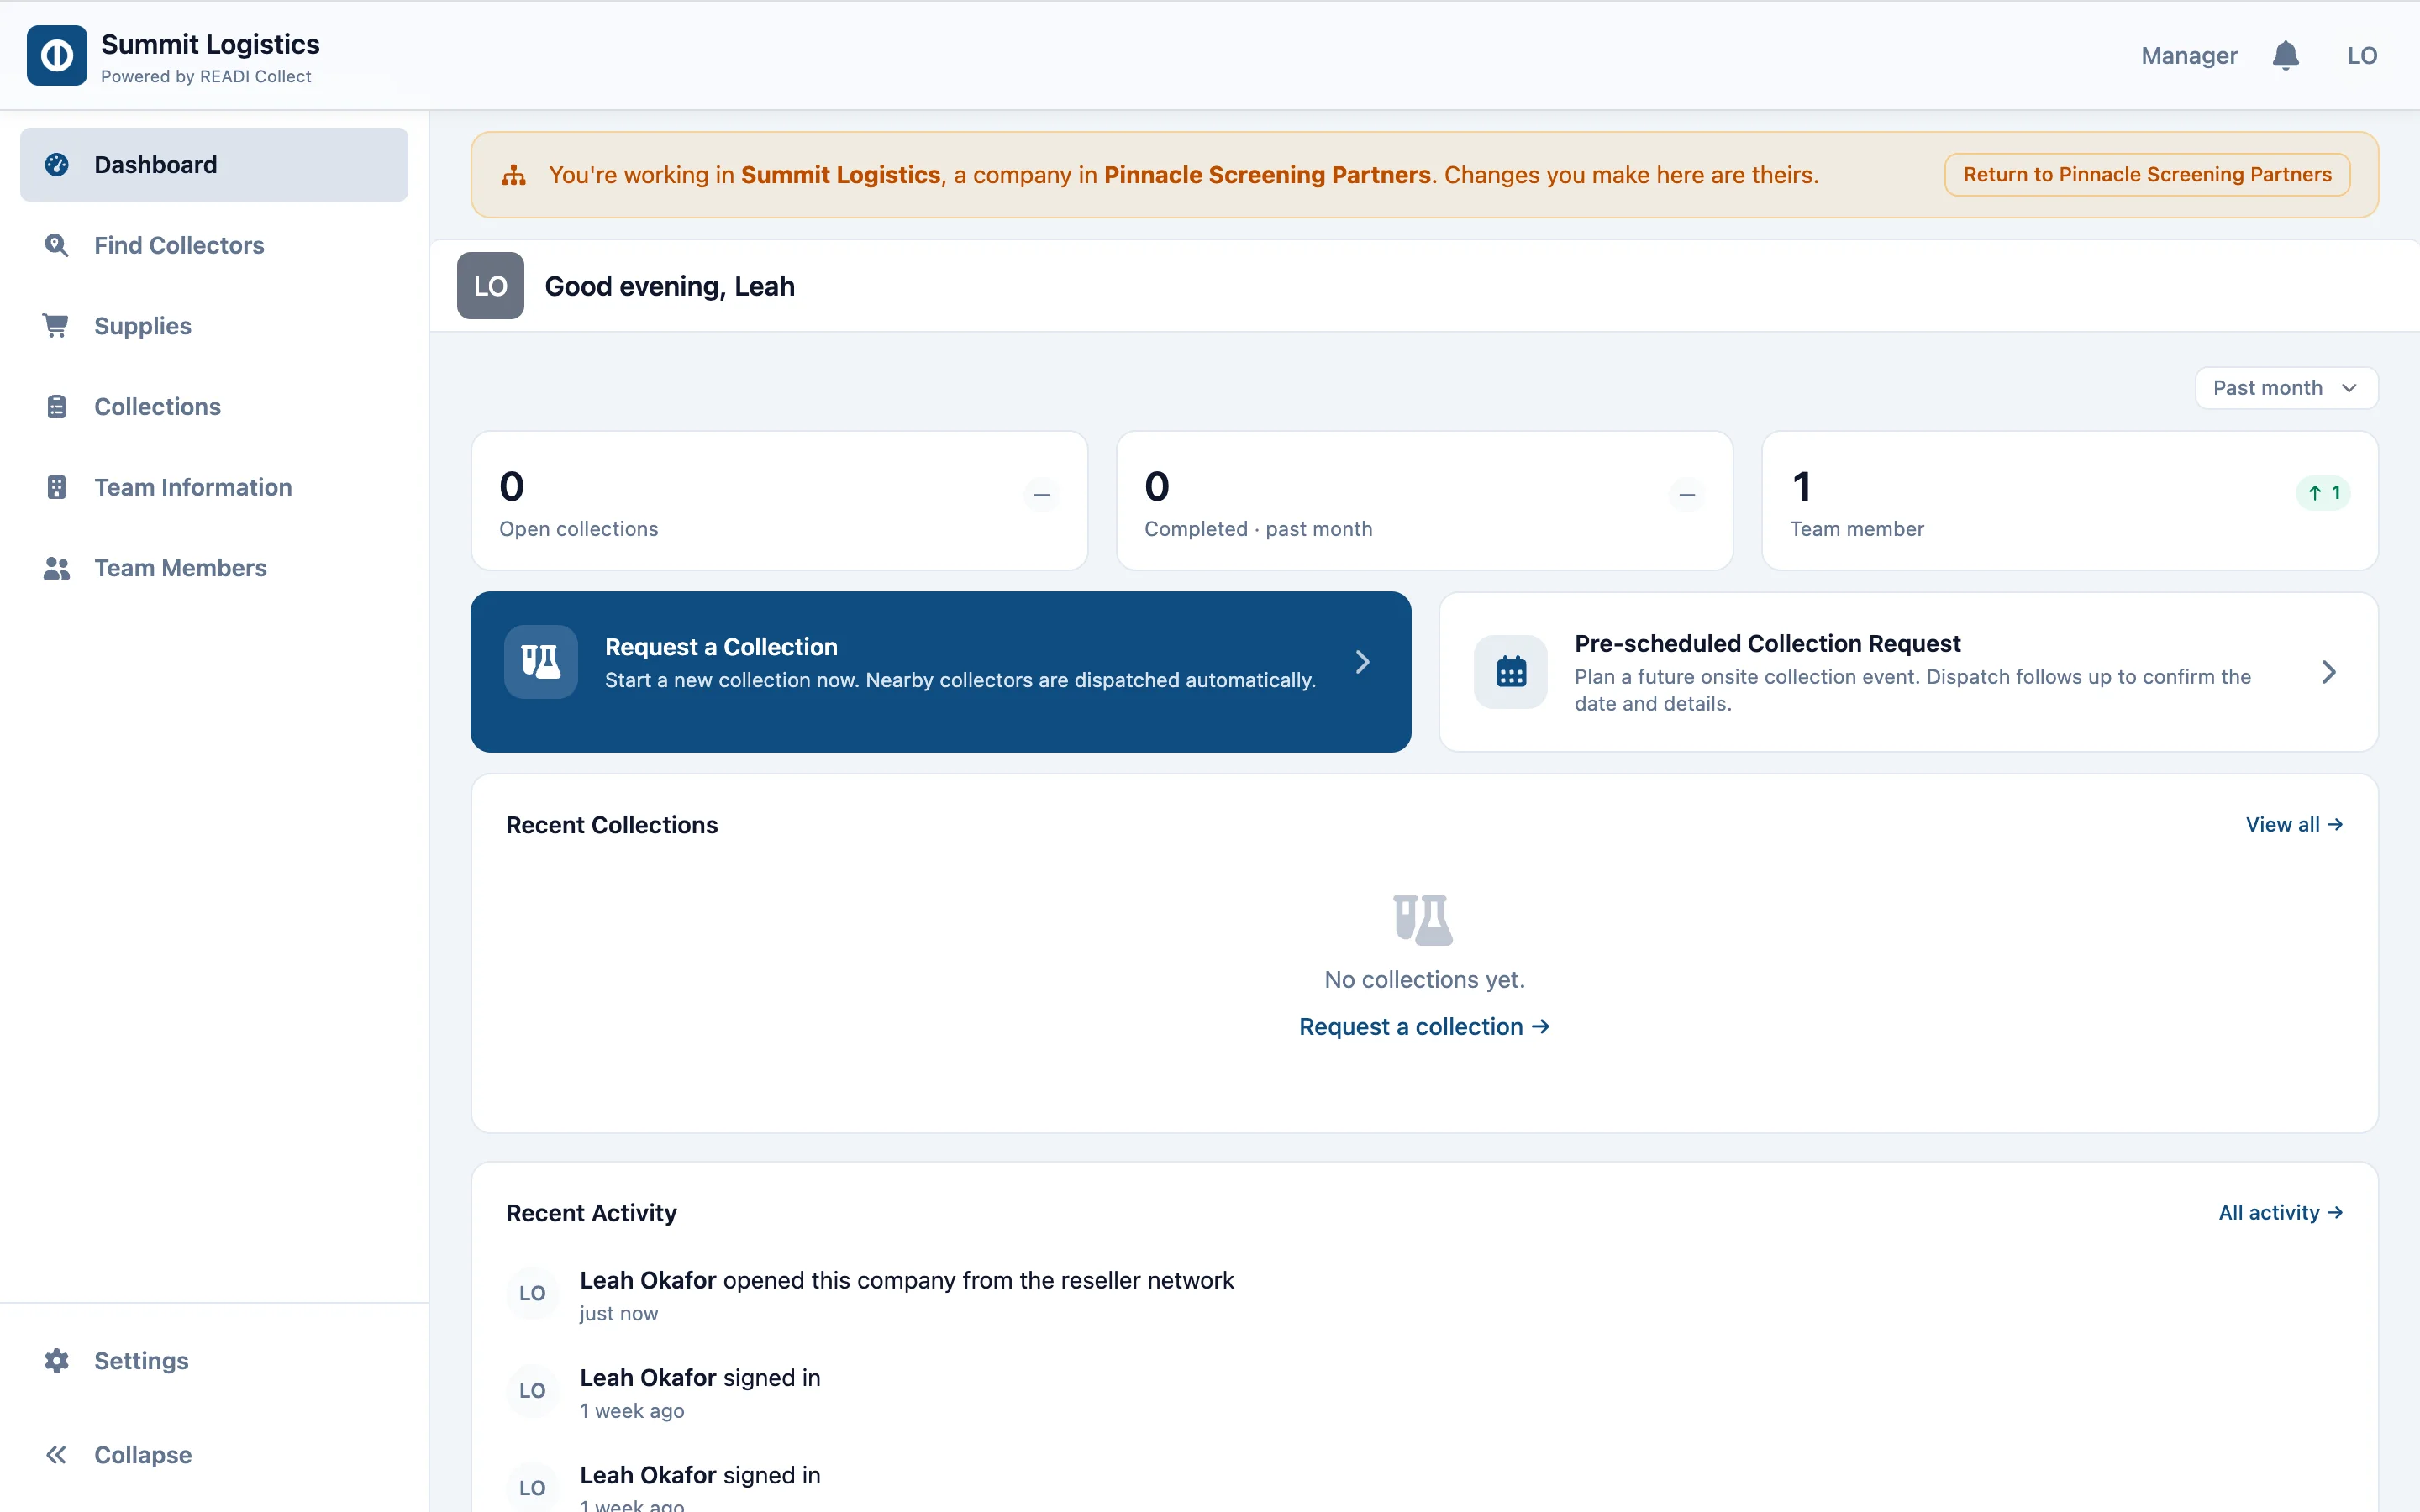Open Find Collectors in sidebar
2420x1512 pixels.
[x=214, y=245]
